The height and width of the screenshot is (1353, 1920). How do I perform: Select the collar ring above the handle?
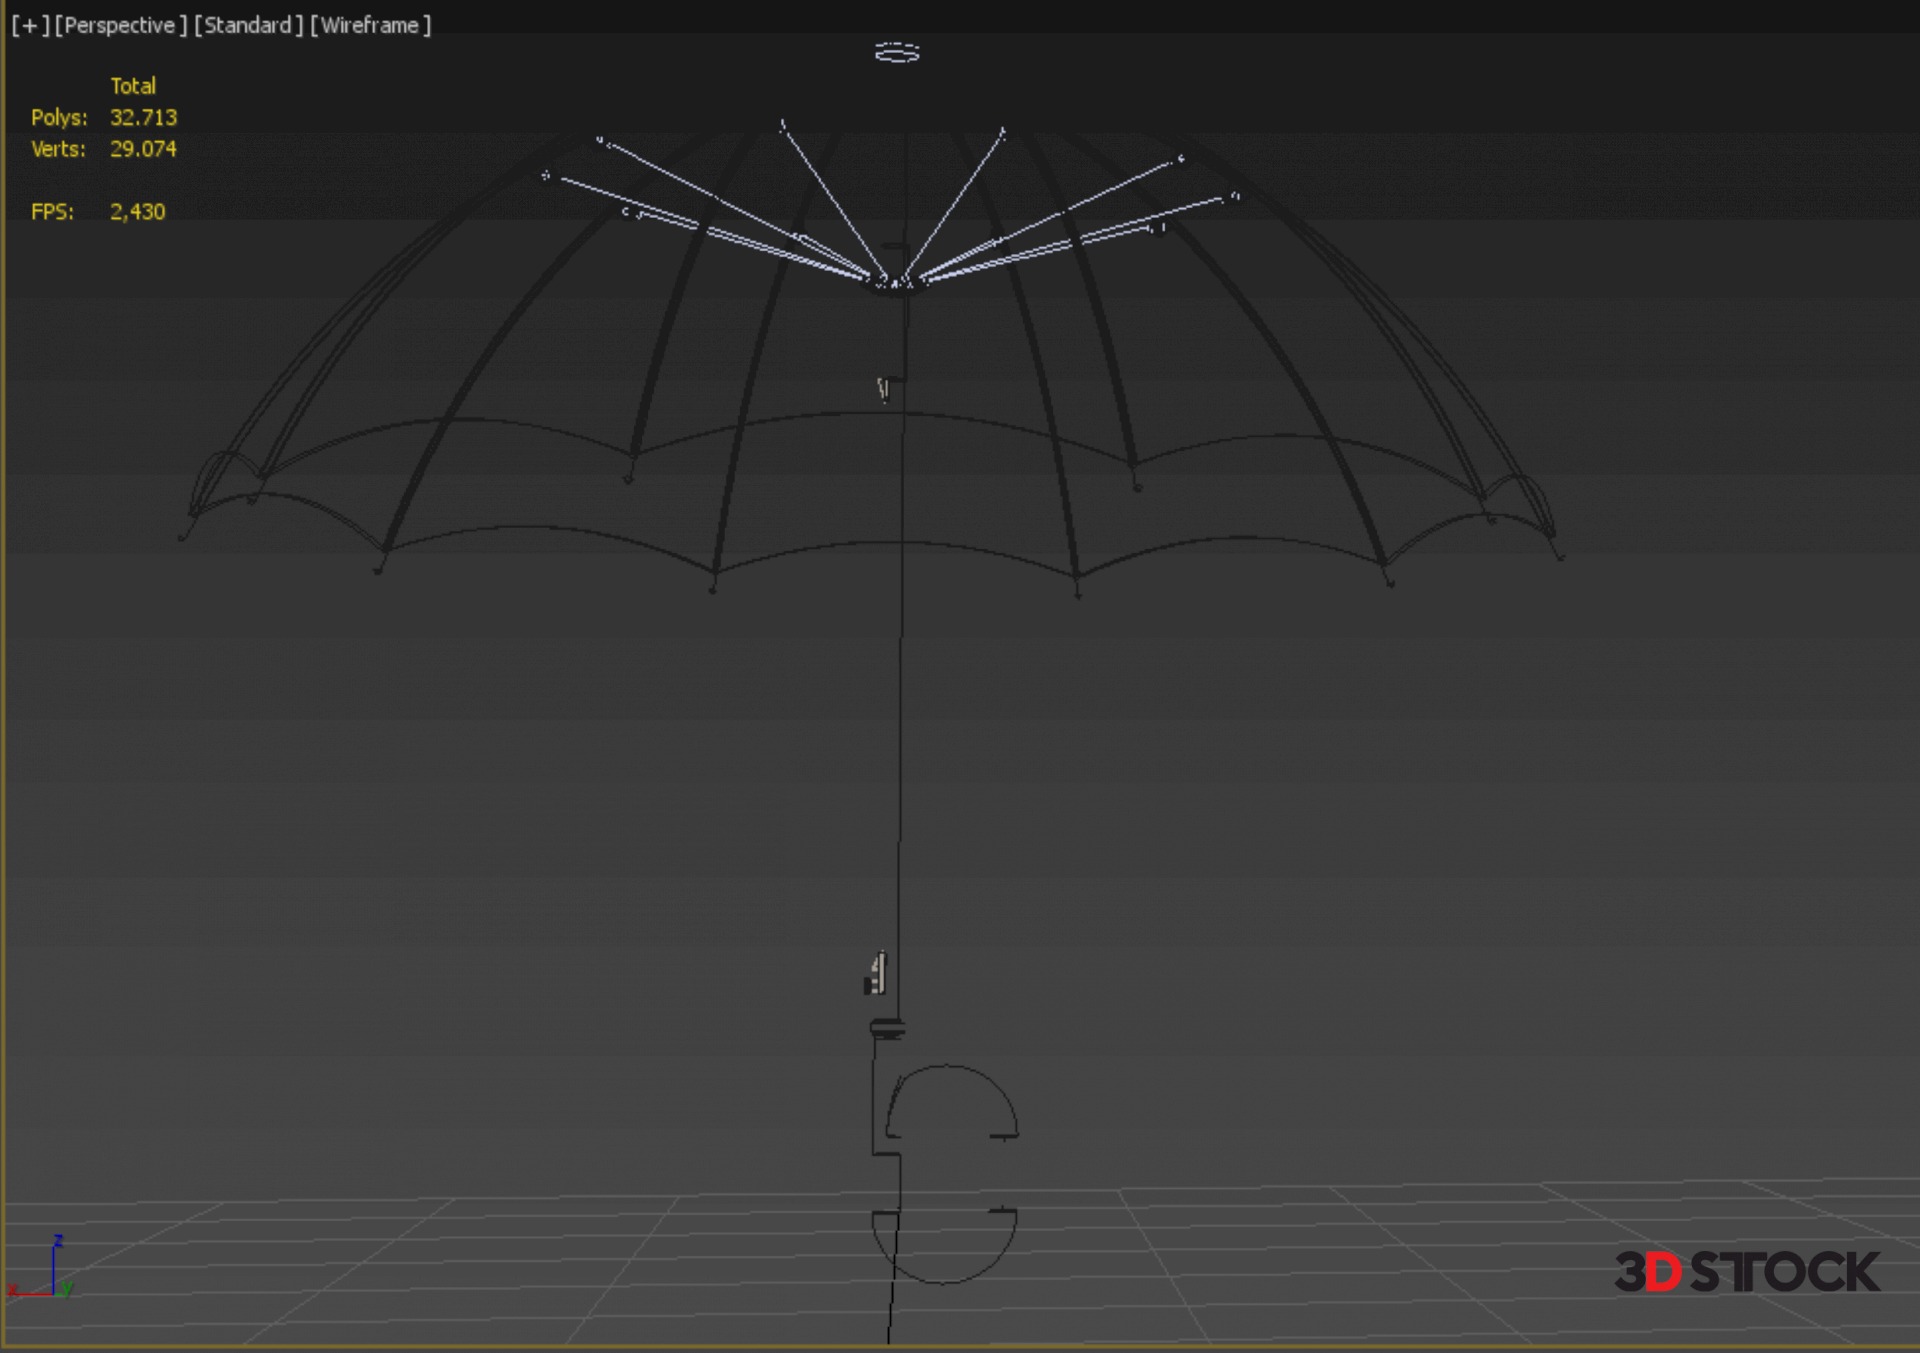click(887, 1028)
